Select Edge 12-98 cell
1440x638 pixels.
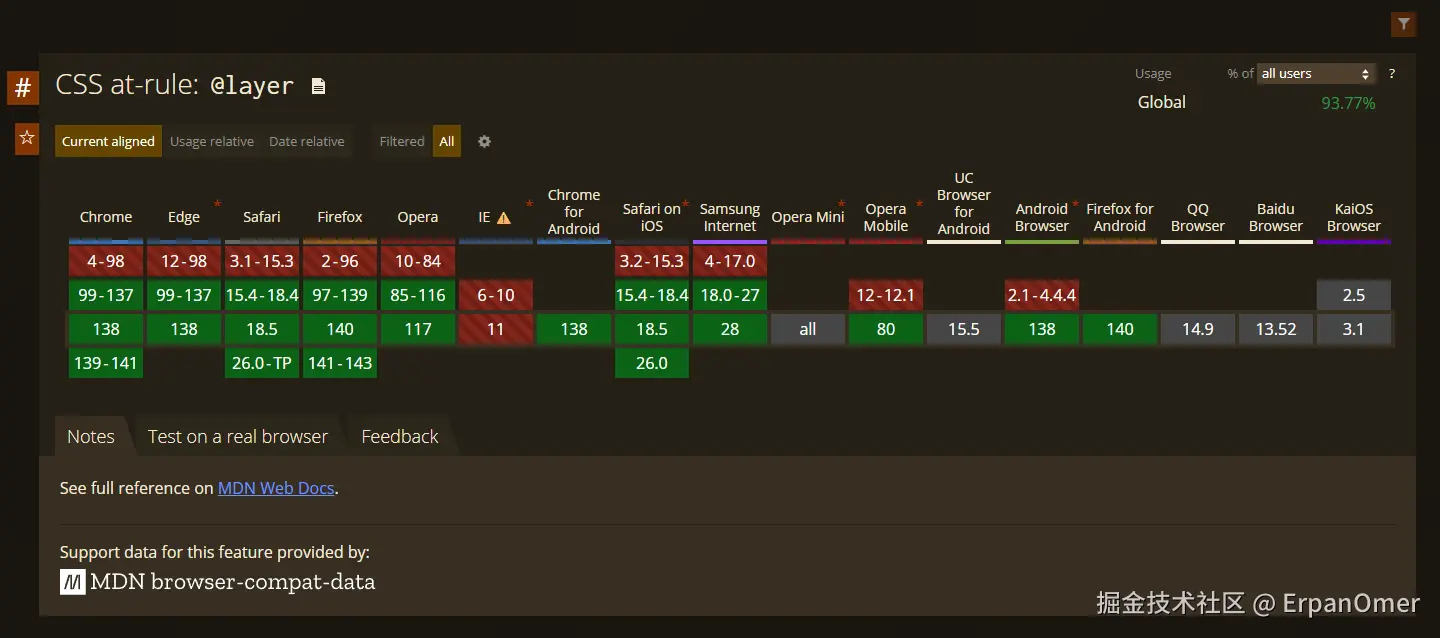coord(184,261)
